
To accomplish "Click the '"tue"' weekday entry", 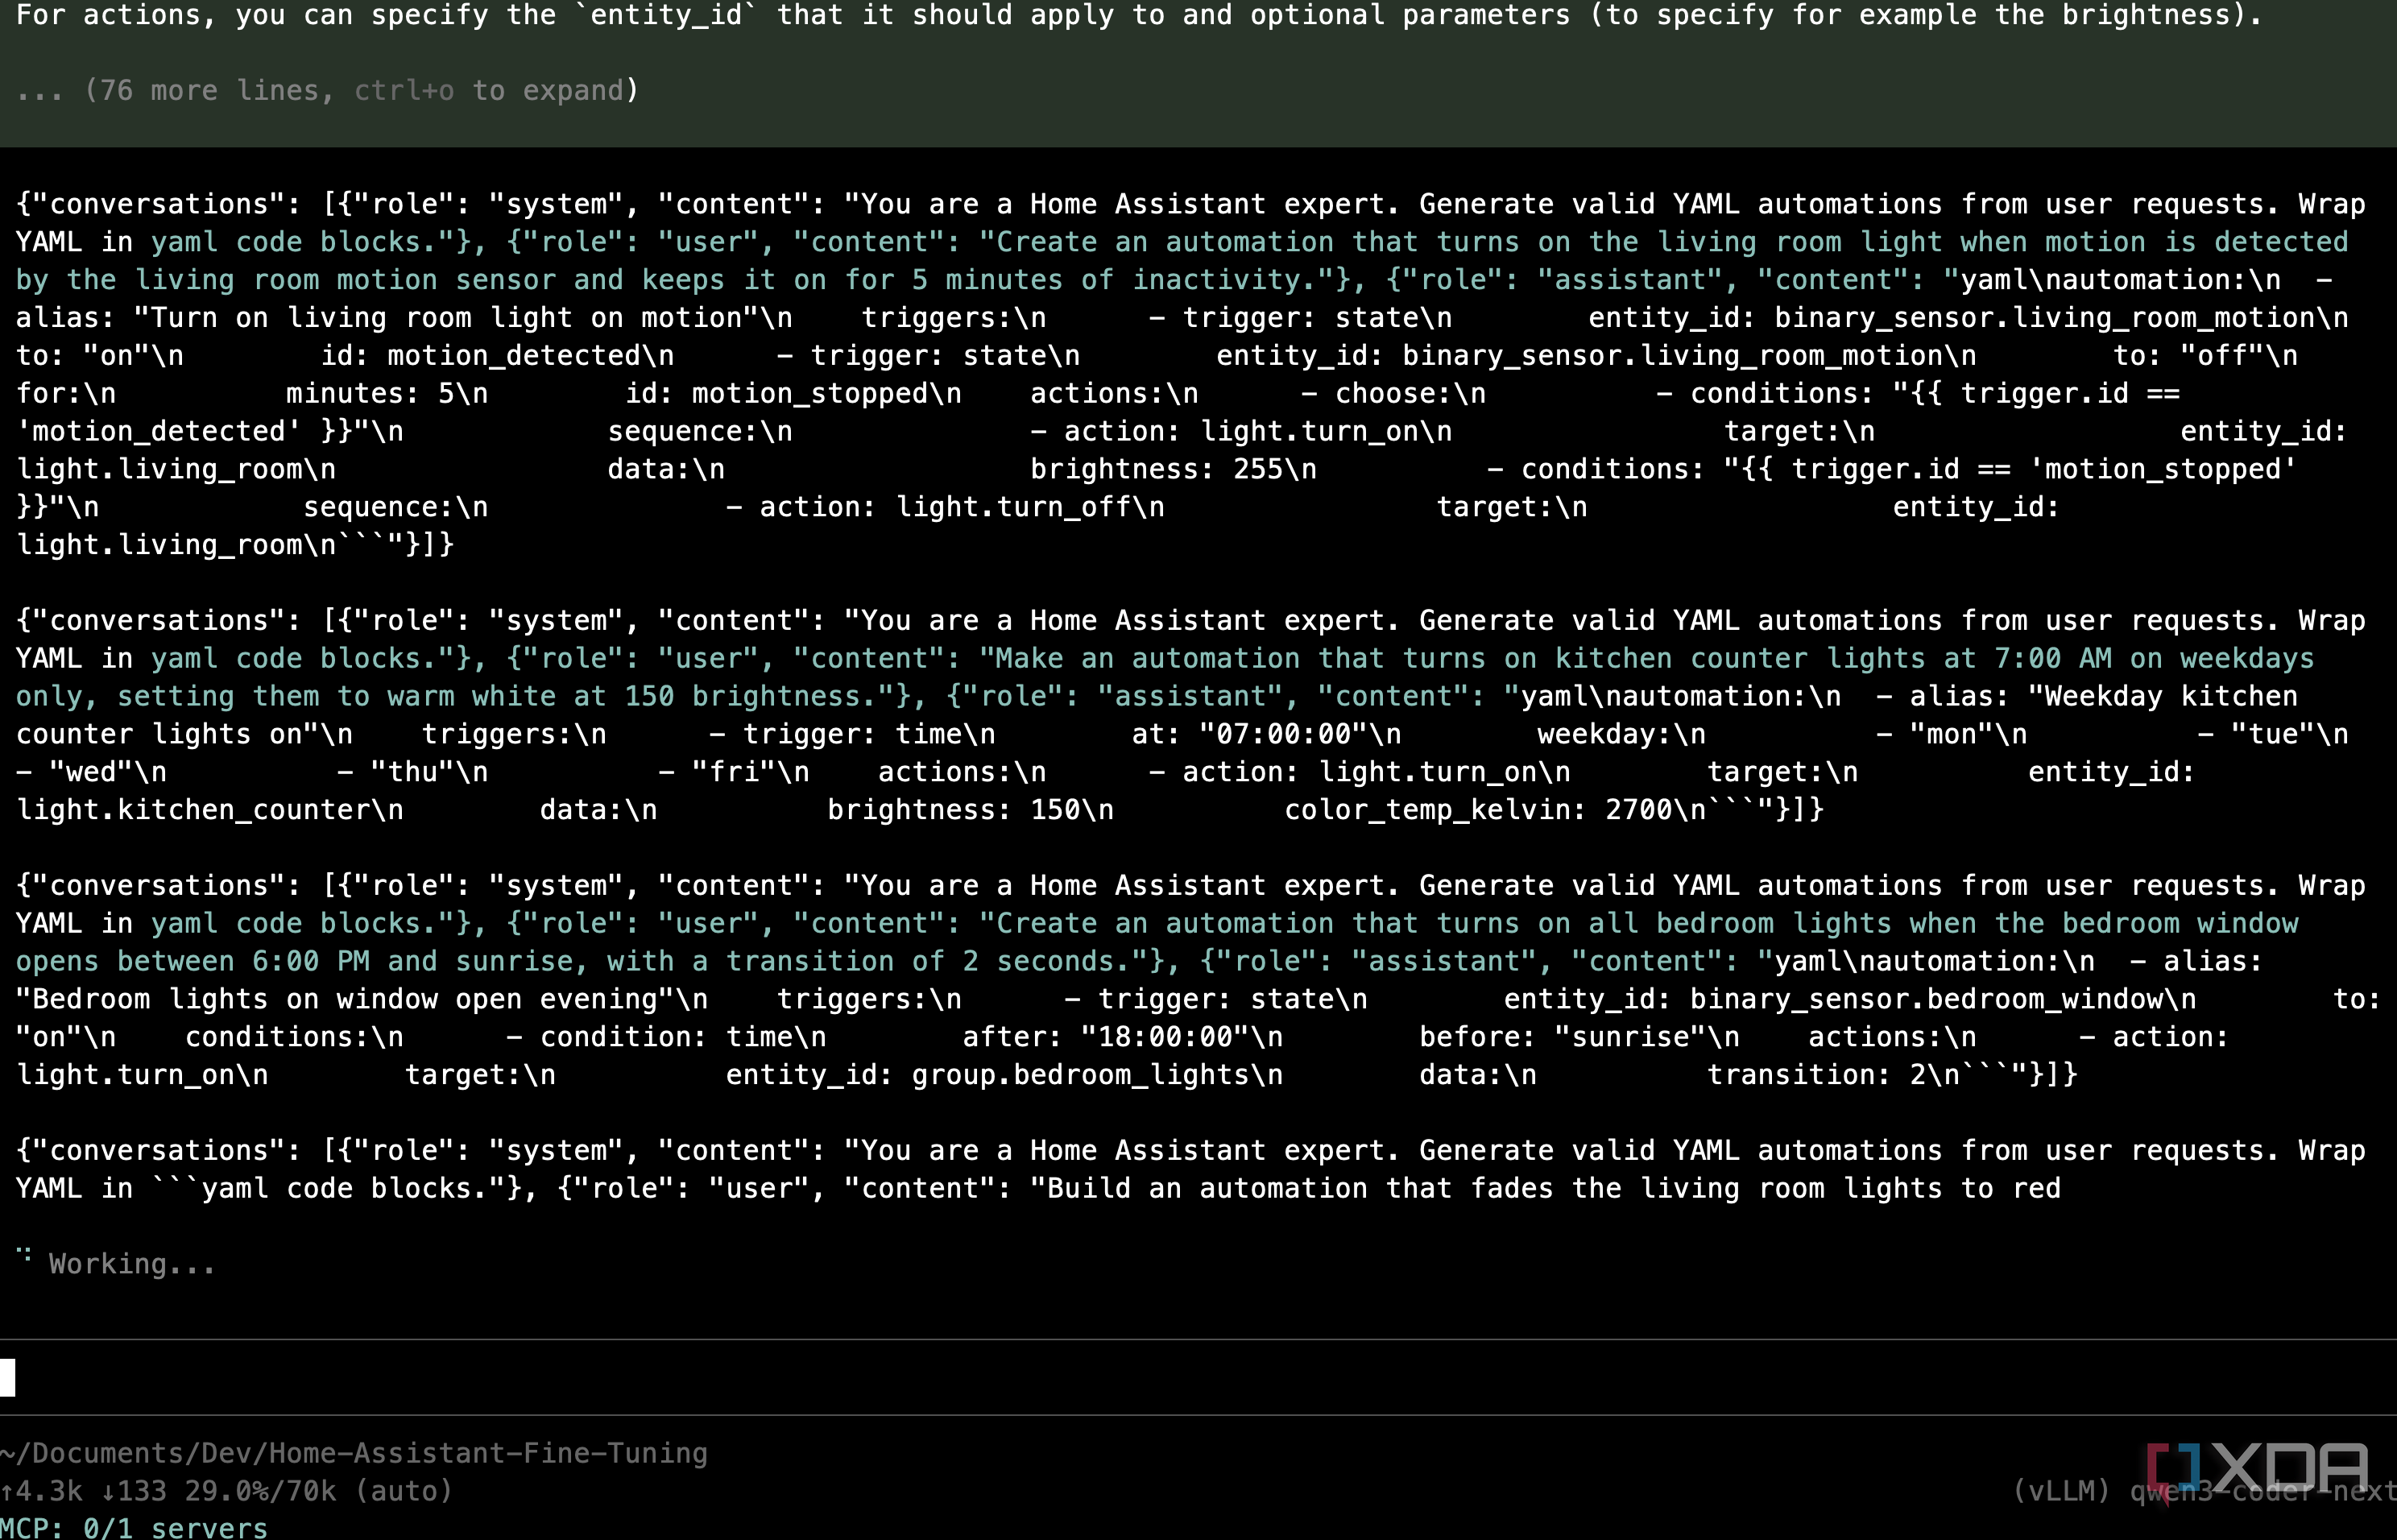I will coord(2273,735).
